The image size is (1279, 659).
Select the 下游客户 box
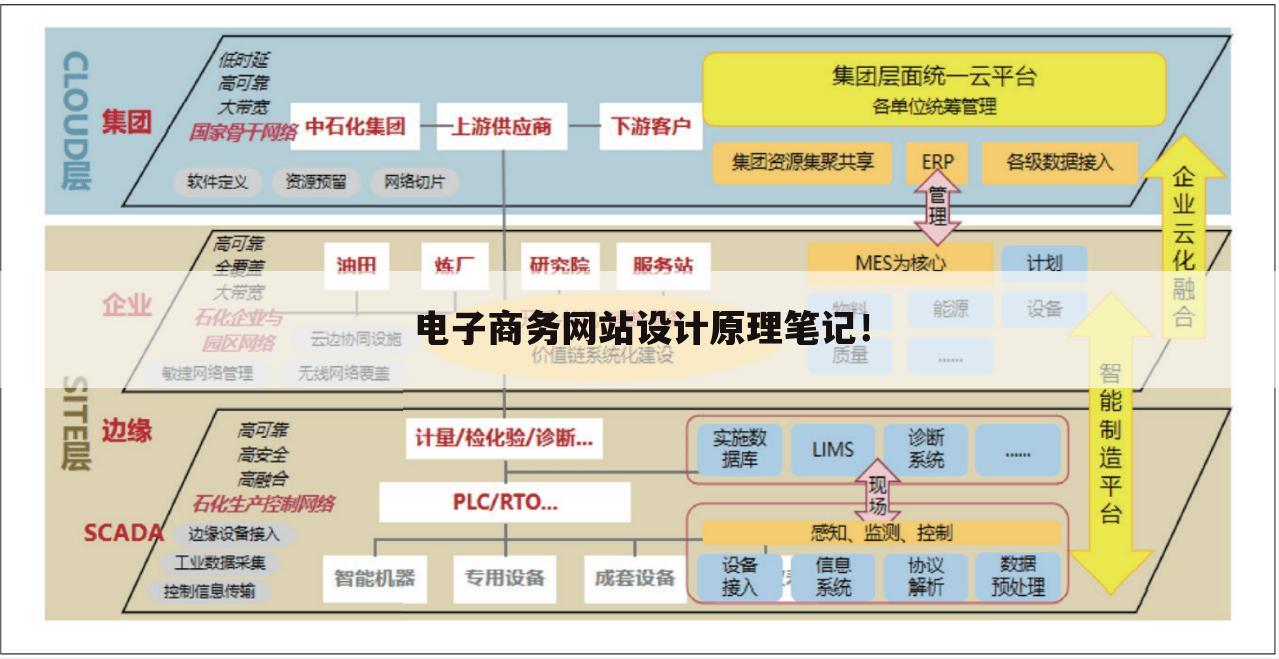pos(650,127)
